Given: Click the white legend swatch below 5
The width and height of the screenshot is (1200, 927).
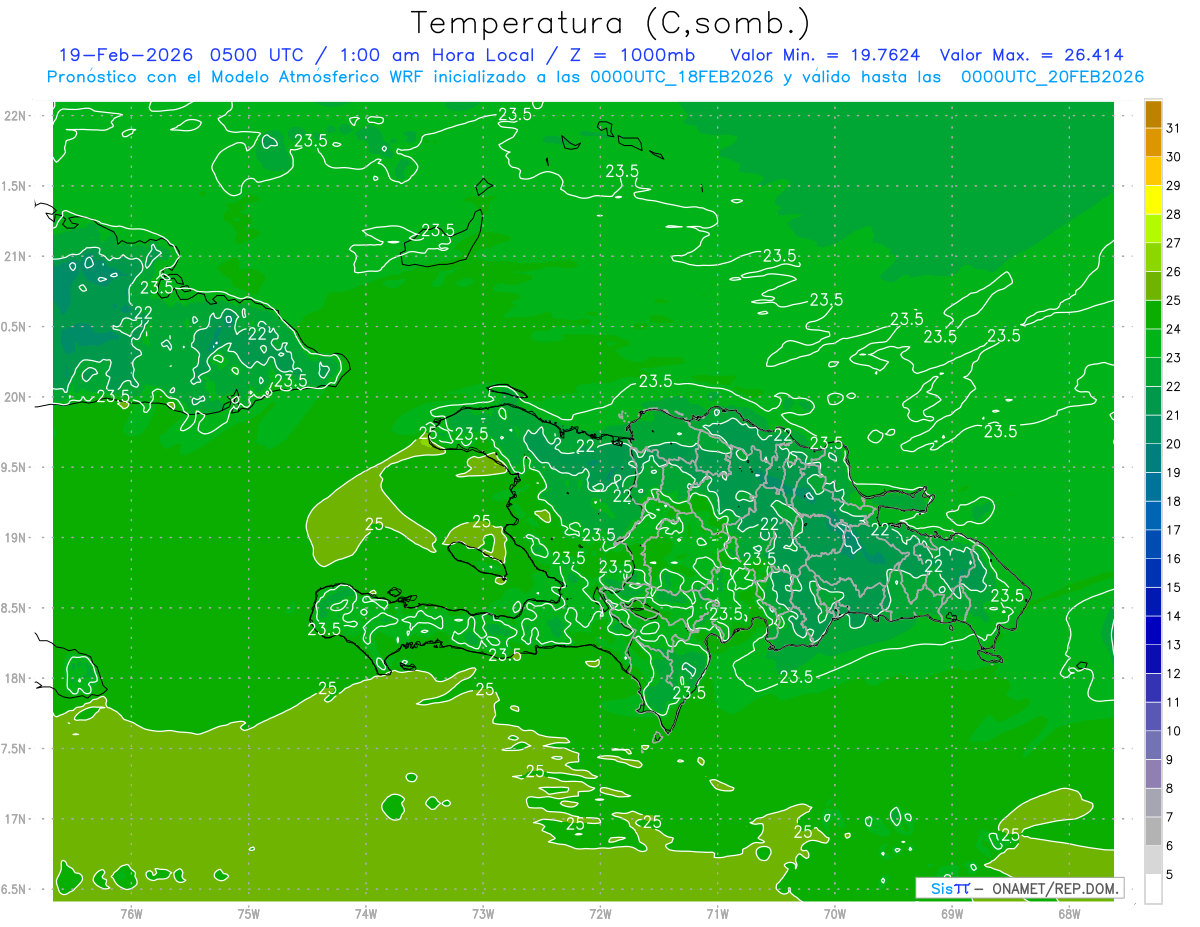Looking at the screenshot, I should 1153,889.
